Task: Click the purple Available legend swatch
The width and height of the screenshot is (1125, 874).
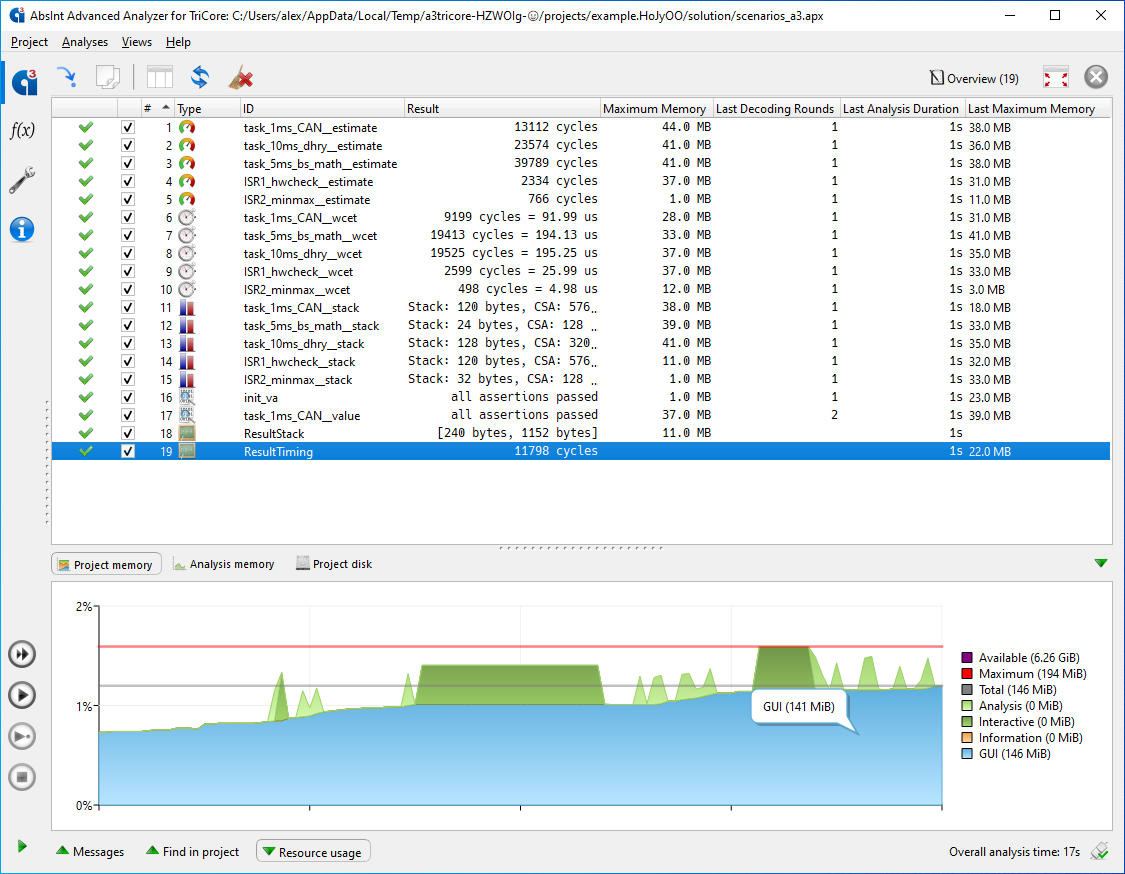Action: (x=966, y=657)
